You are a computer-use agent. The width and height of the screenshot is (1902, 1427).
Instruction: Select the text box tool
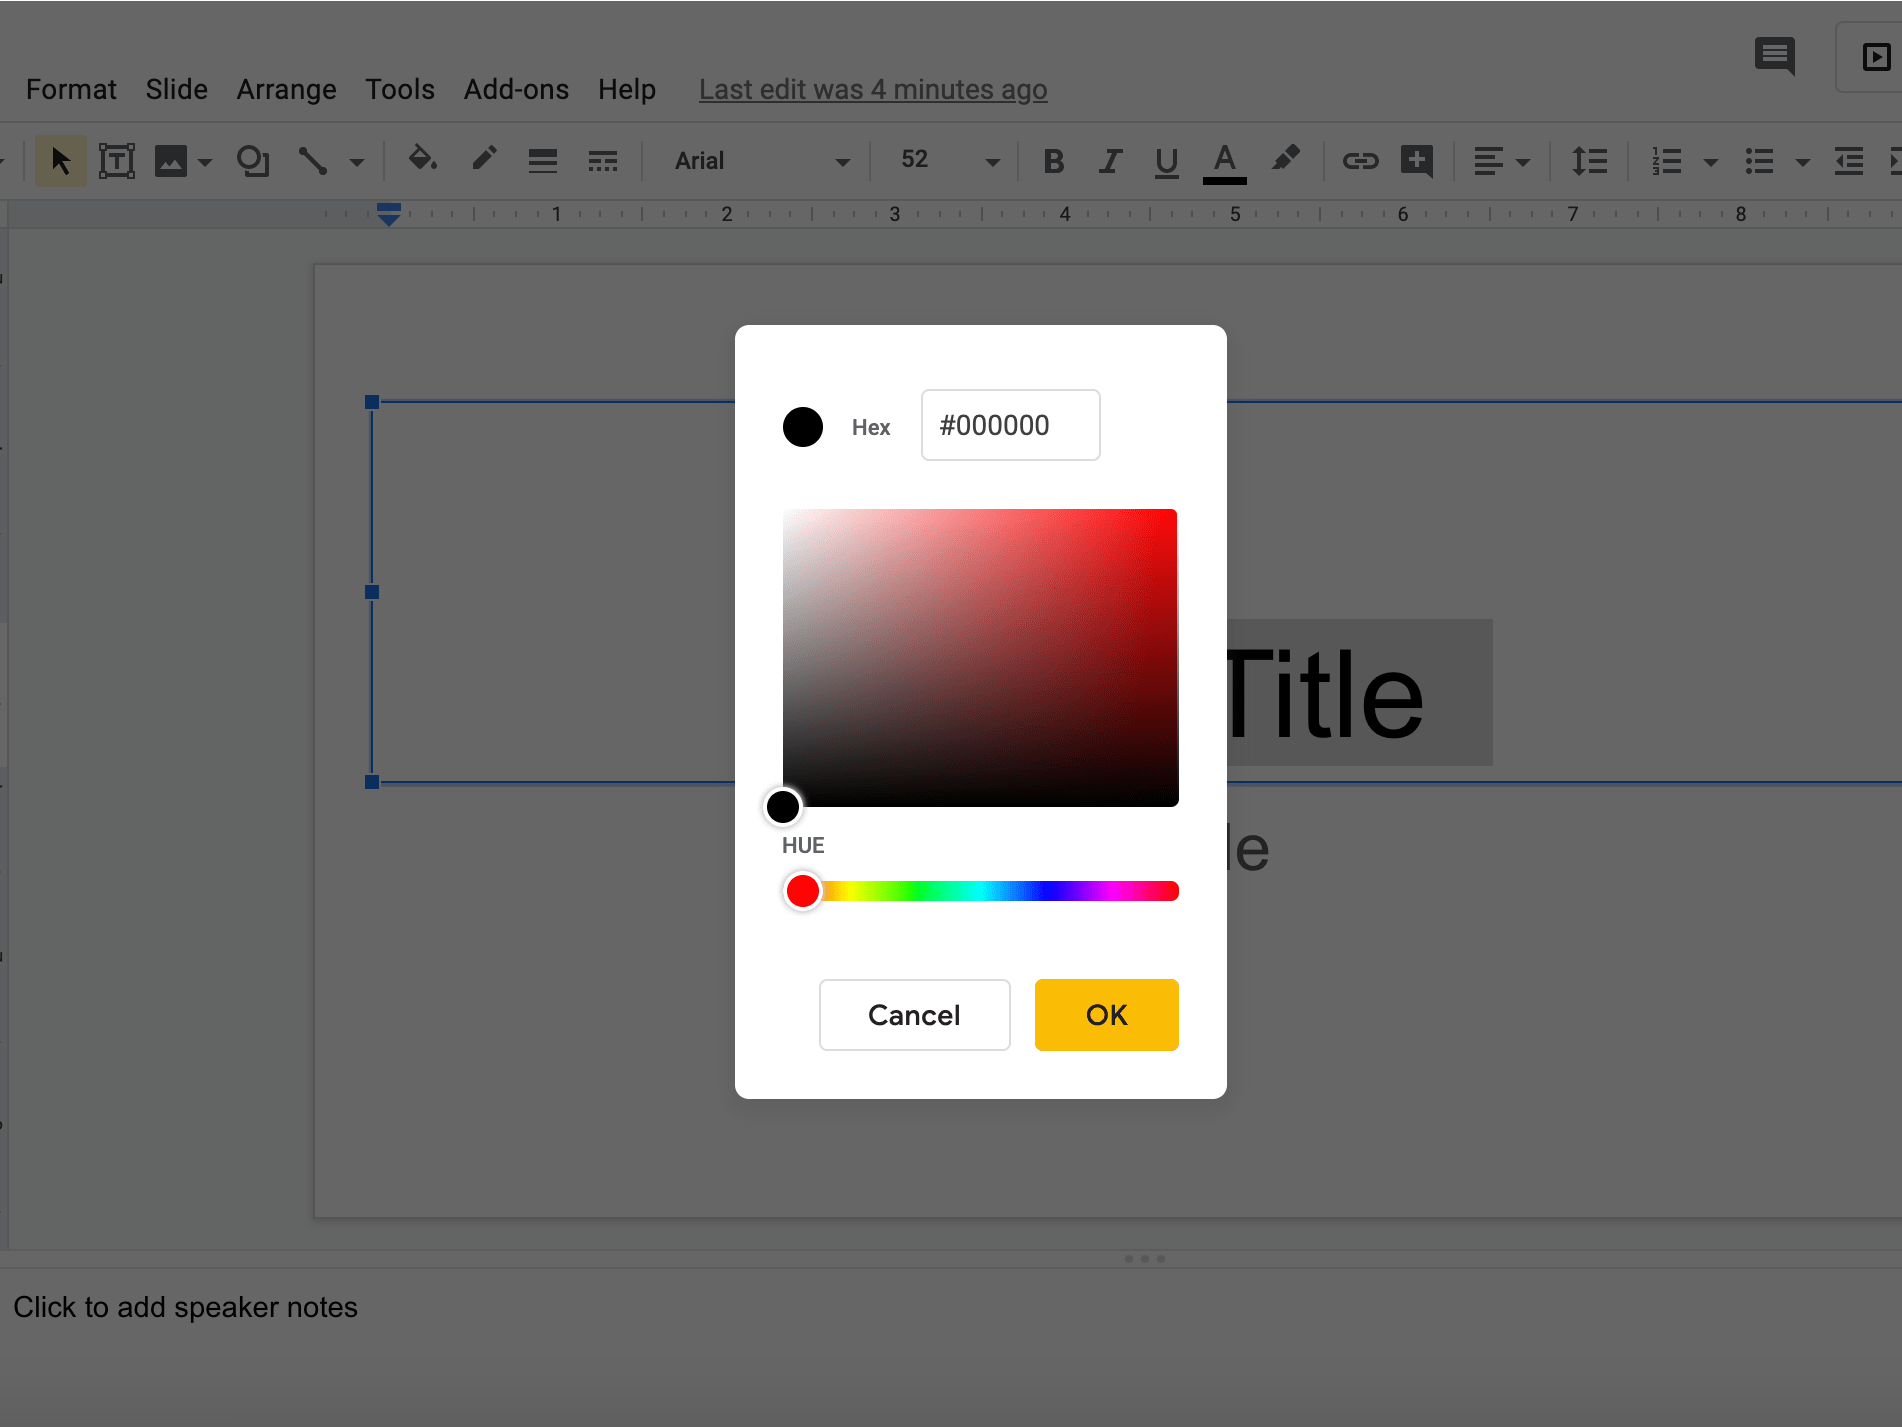point(117,161)
